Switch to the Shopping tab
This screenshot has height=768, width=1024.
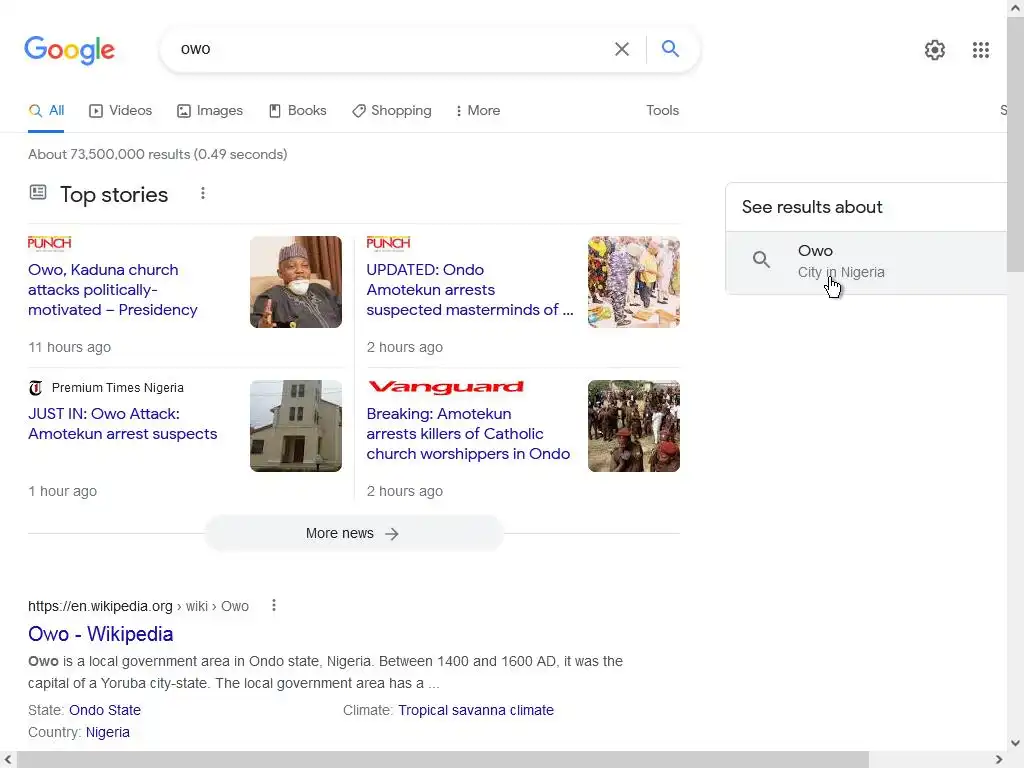(x=392, y=110)
